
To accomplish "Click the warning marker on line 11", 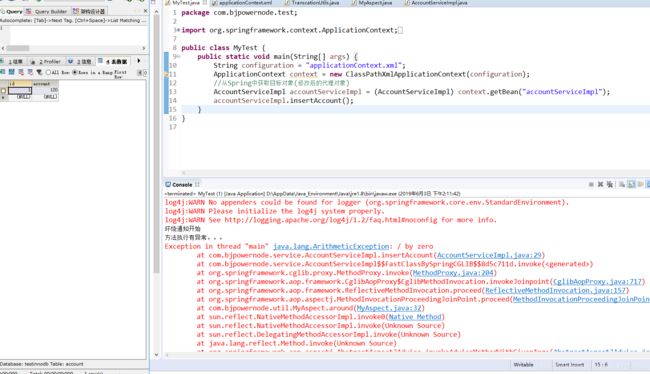I will tap(166, 74).
